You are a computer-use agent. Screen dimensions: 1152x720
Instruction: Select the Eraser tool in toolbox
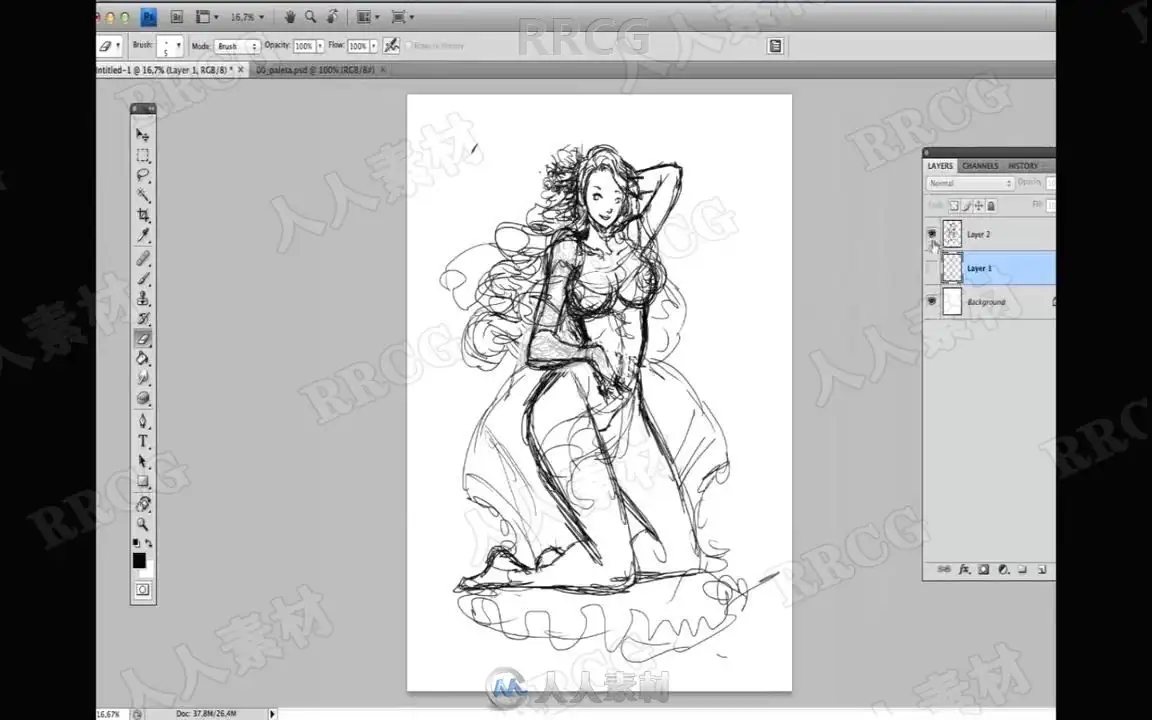pyautogui.click(x=143, y=338)
